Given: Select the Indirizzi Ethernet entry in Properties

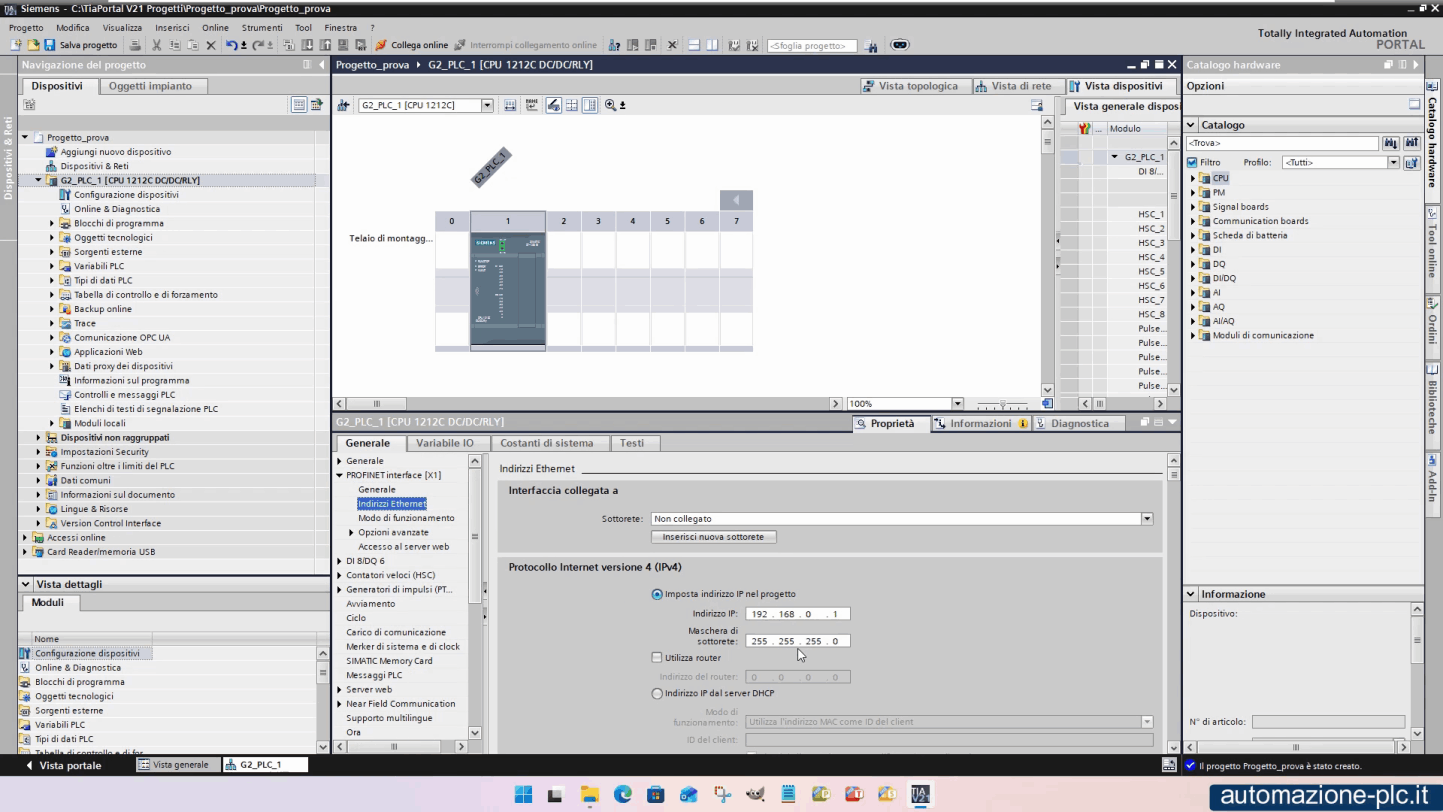Looking at the screenshot, I should click(x=391, y=503).
